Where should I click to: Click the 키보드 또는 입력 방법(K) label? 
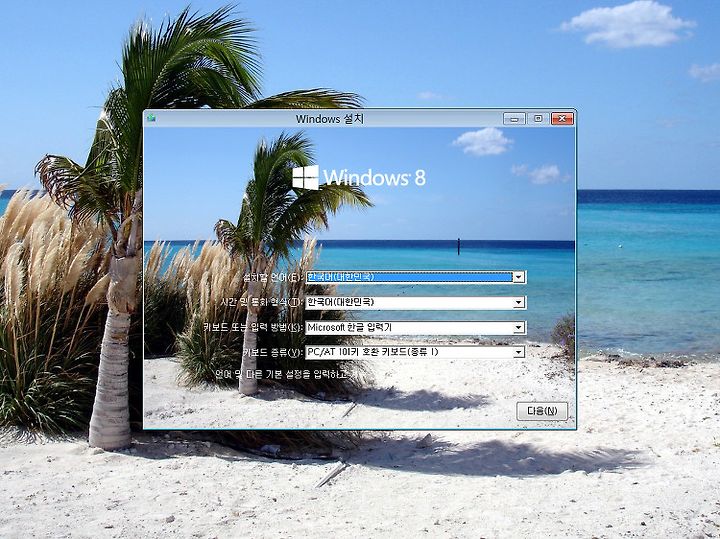click(x=253, y=328)
